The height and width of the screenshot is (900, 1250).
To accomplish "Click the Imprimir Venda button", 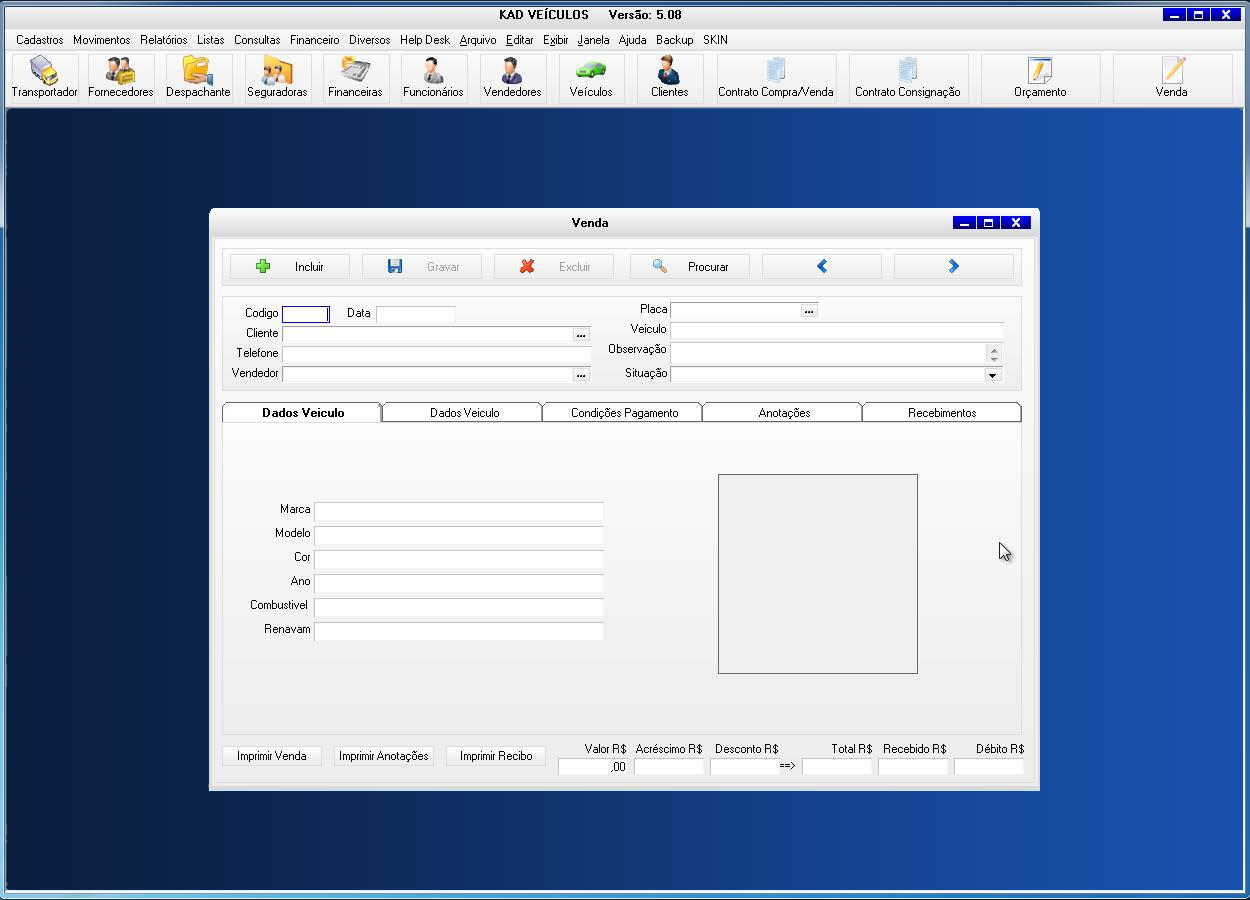I will tap(272, 756).
